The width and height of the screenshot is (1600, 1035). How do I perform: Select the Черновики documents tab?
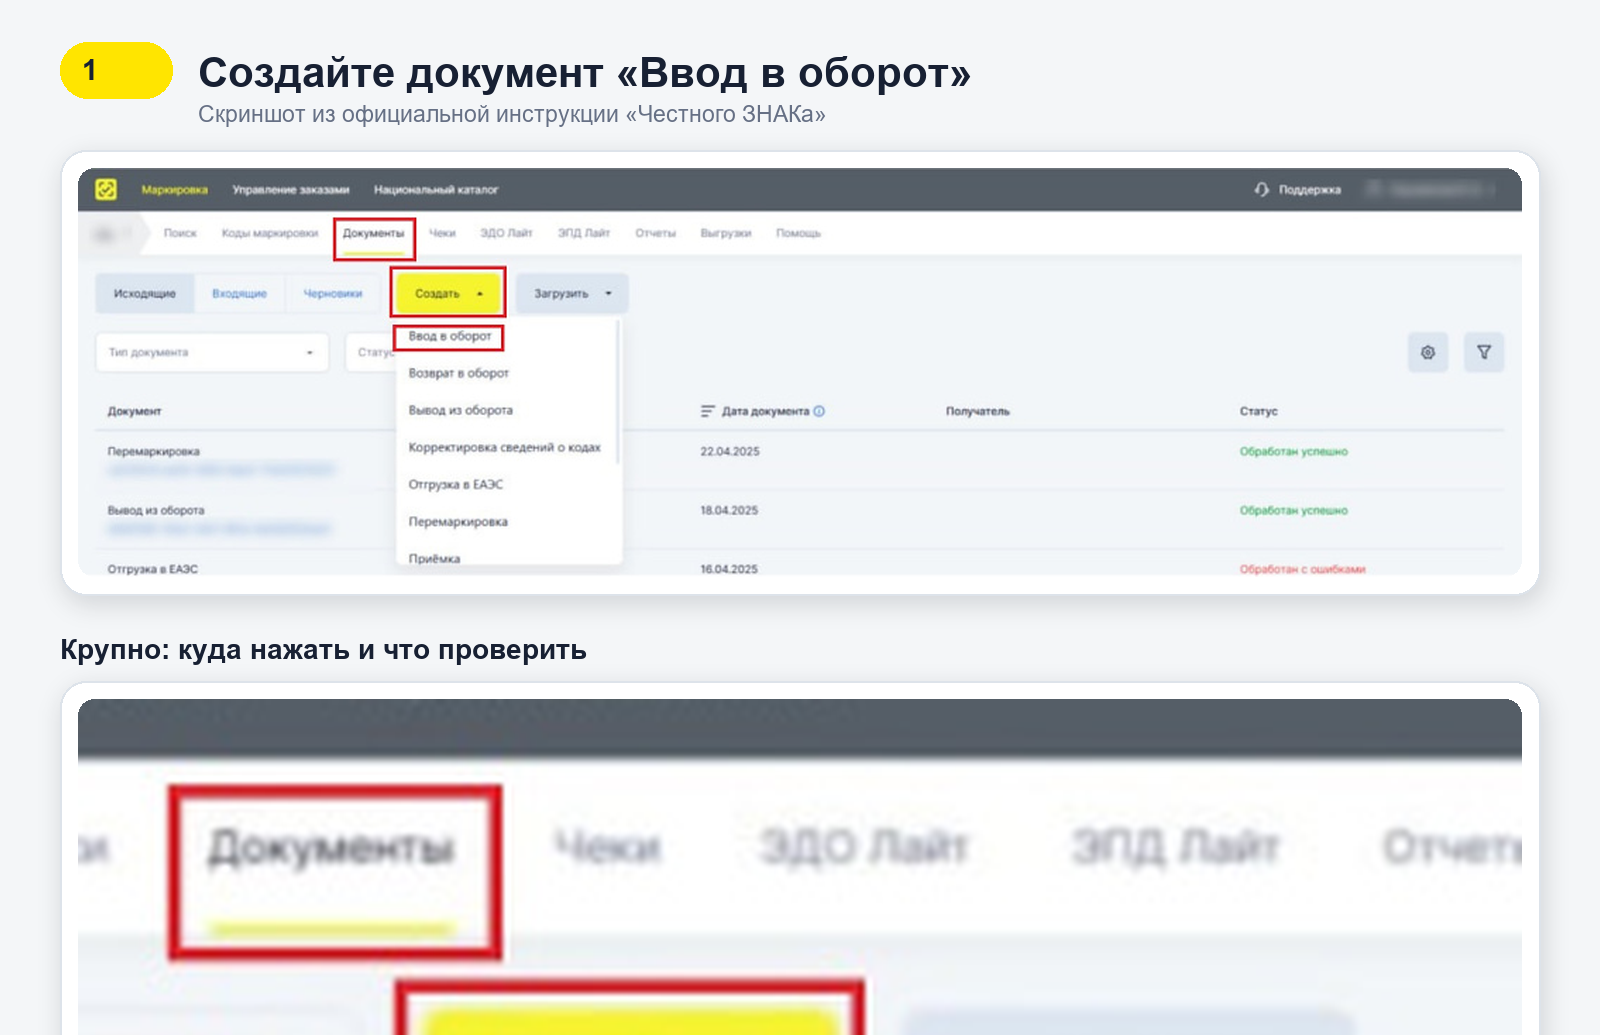point(333,294)
